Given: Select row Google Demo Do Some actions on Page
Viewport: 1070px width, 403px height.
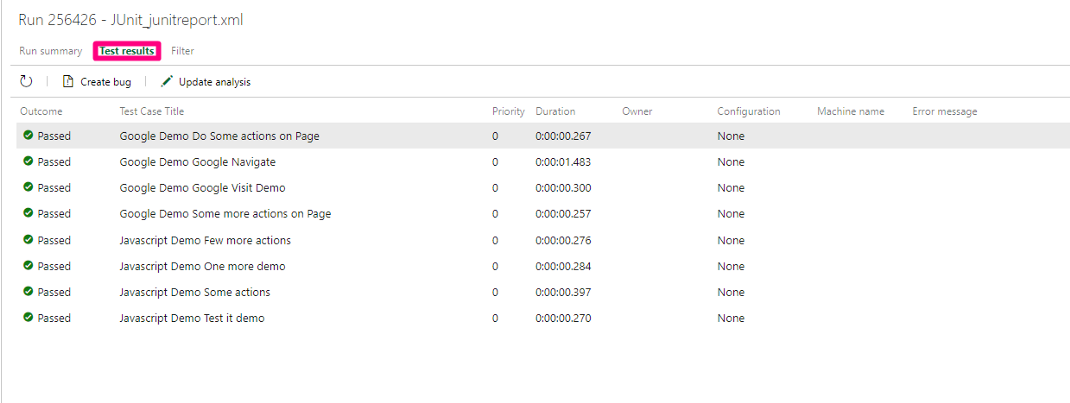Looking at the screenshot, I should tap(219, 136).
